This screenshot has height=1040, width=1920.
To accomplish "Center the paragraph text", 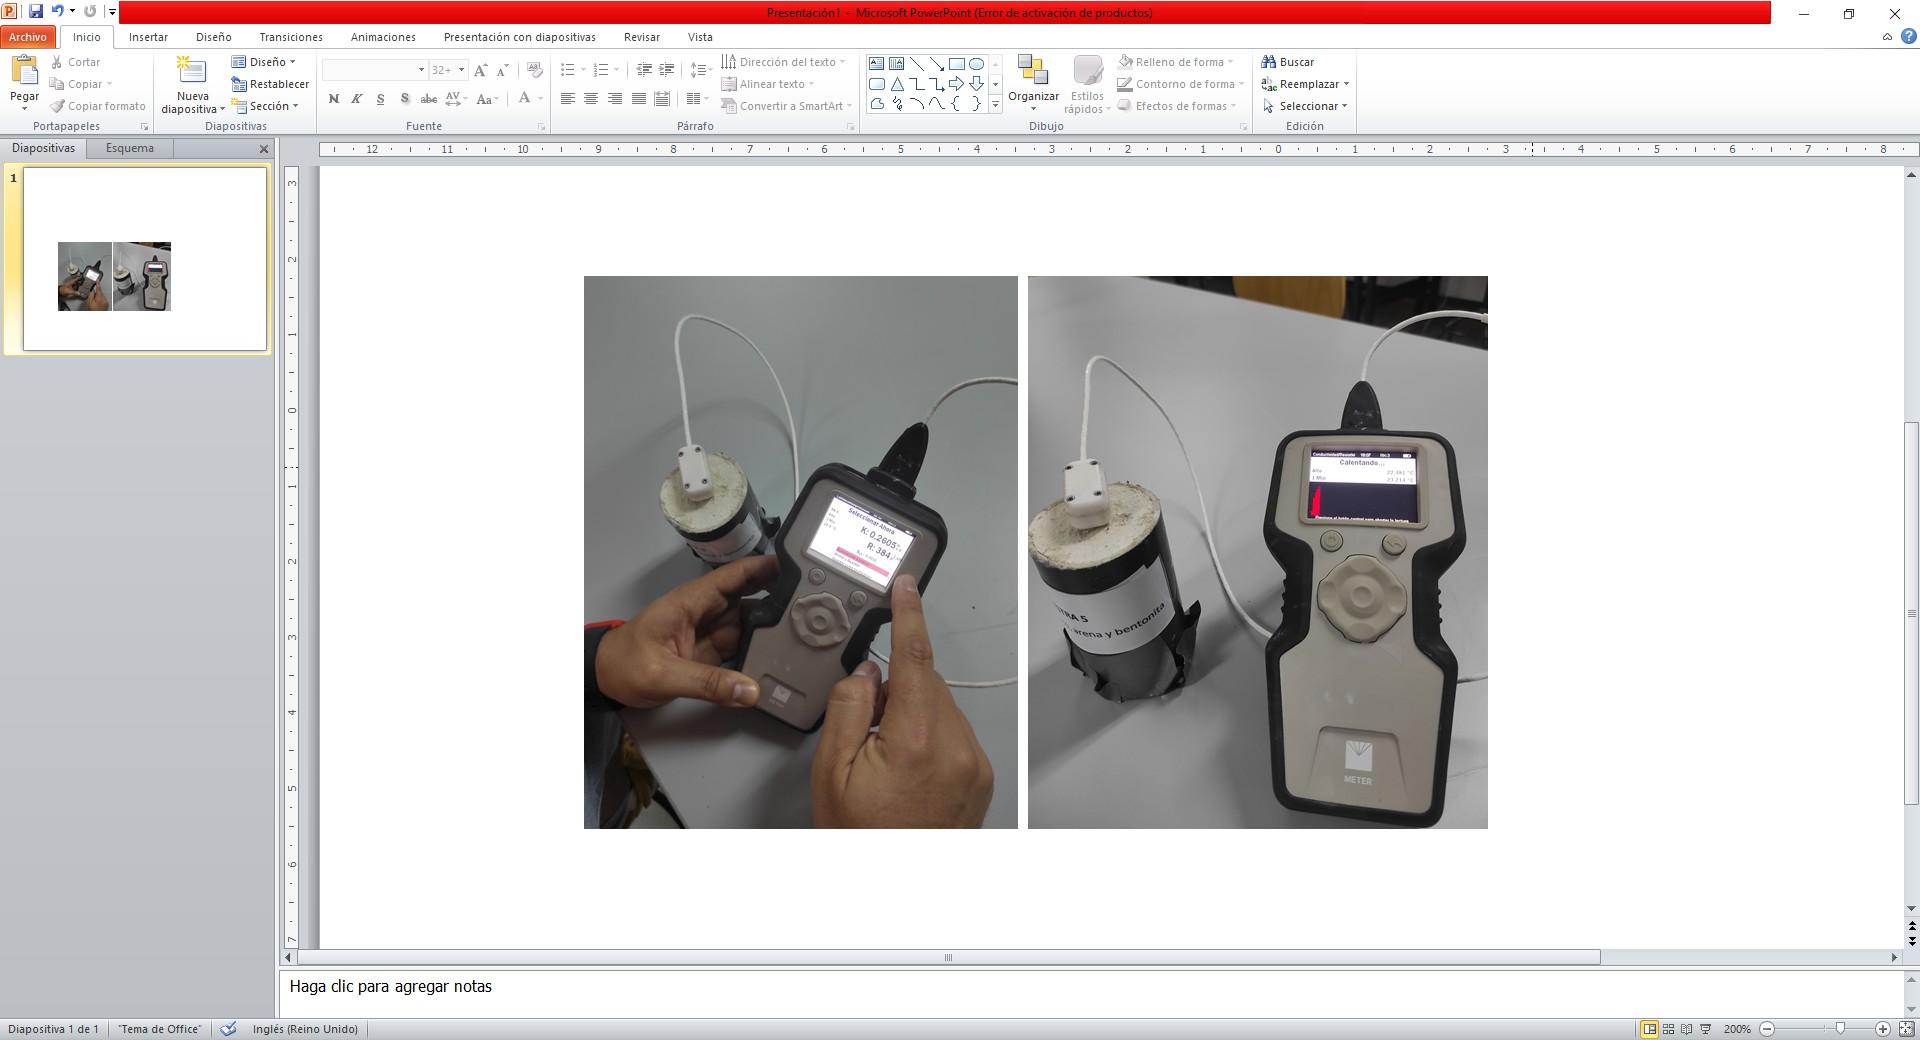I will click(x=591, y=99).
